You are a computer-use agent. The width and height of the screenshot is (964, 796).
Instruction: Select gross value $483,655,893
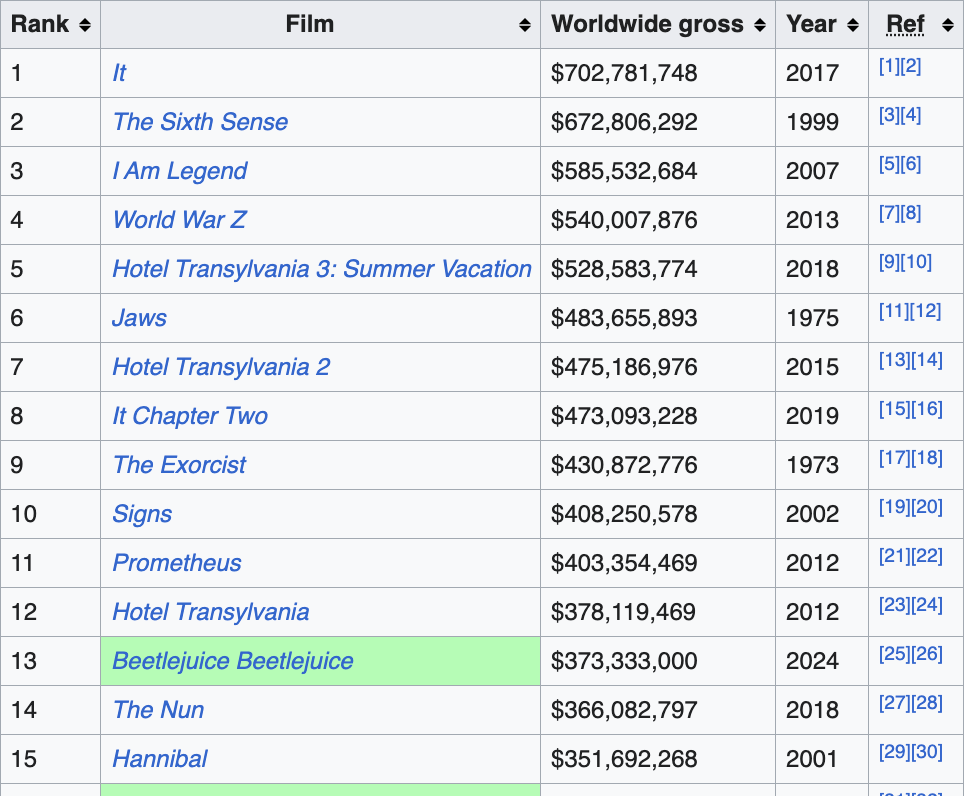pos(624,318)
